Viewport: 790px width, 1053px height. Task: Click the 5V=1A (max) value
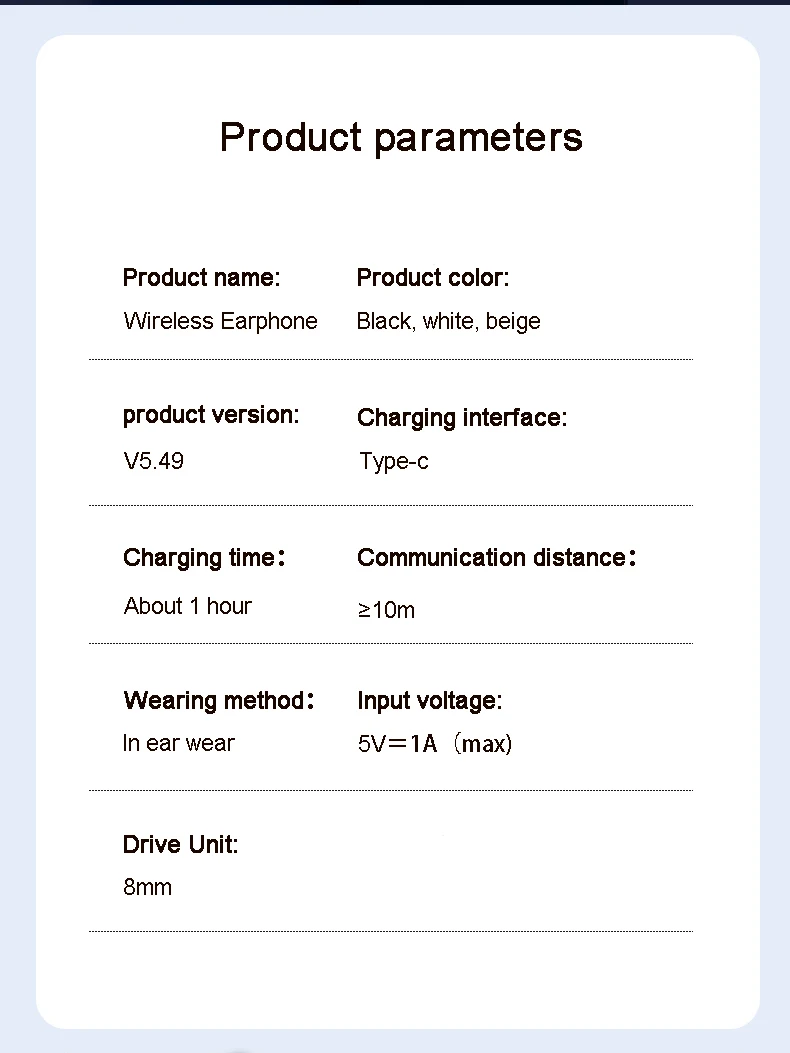435,744
